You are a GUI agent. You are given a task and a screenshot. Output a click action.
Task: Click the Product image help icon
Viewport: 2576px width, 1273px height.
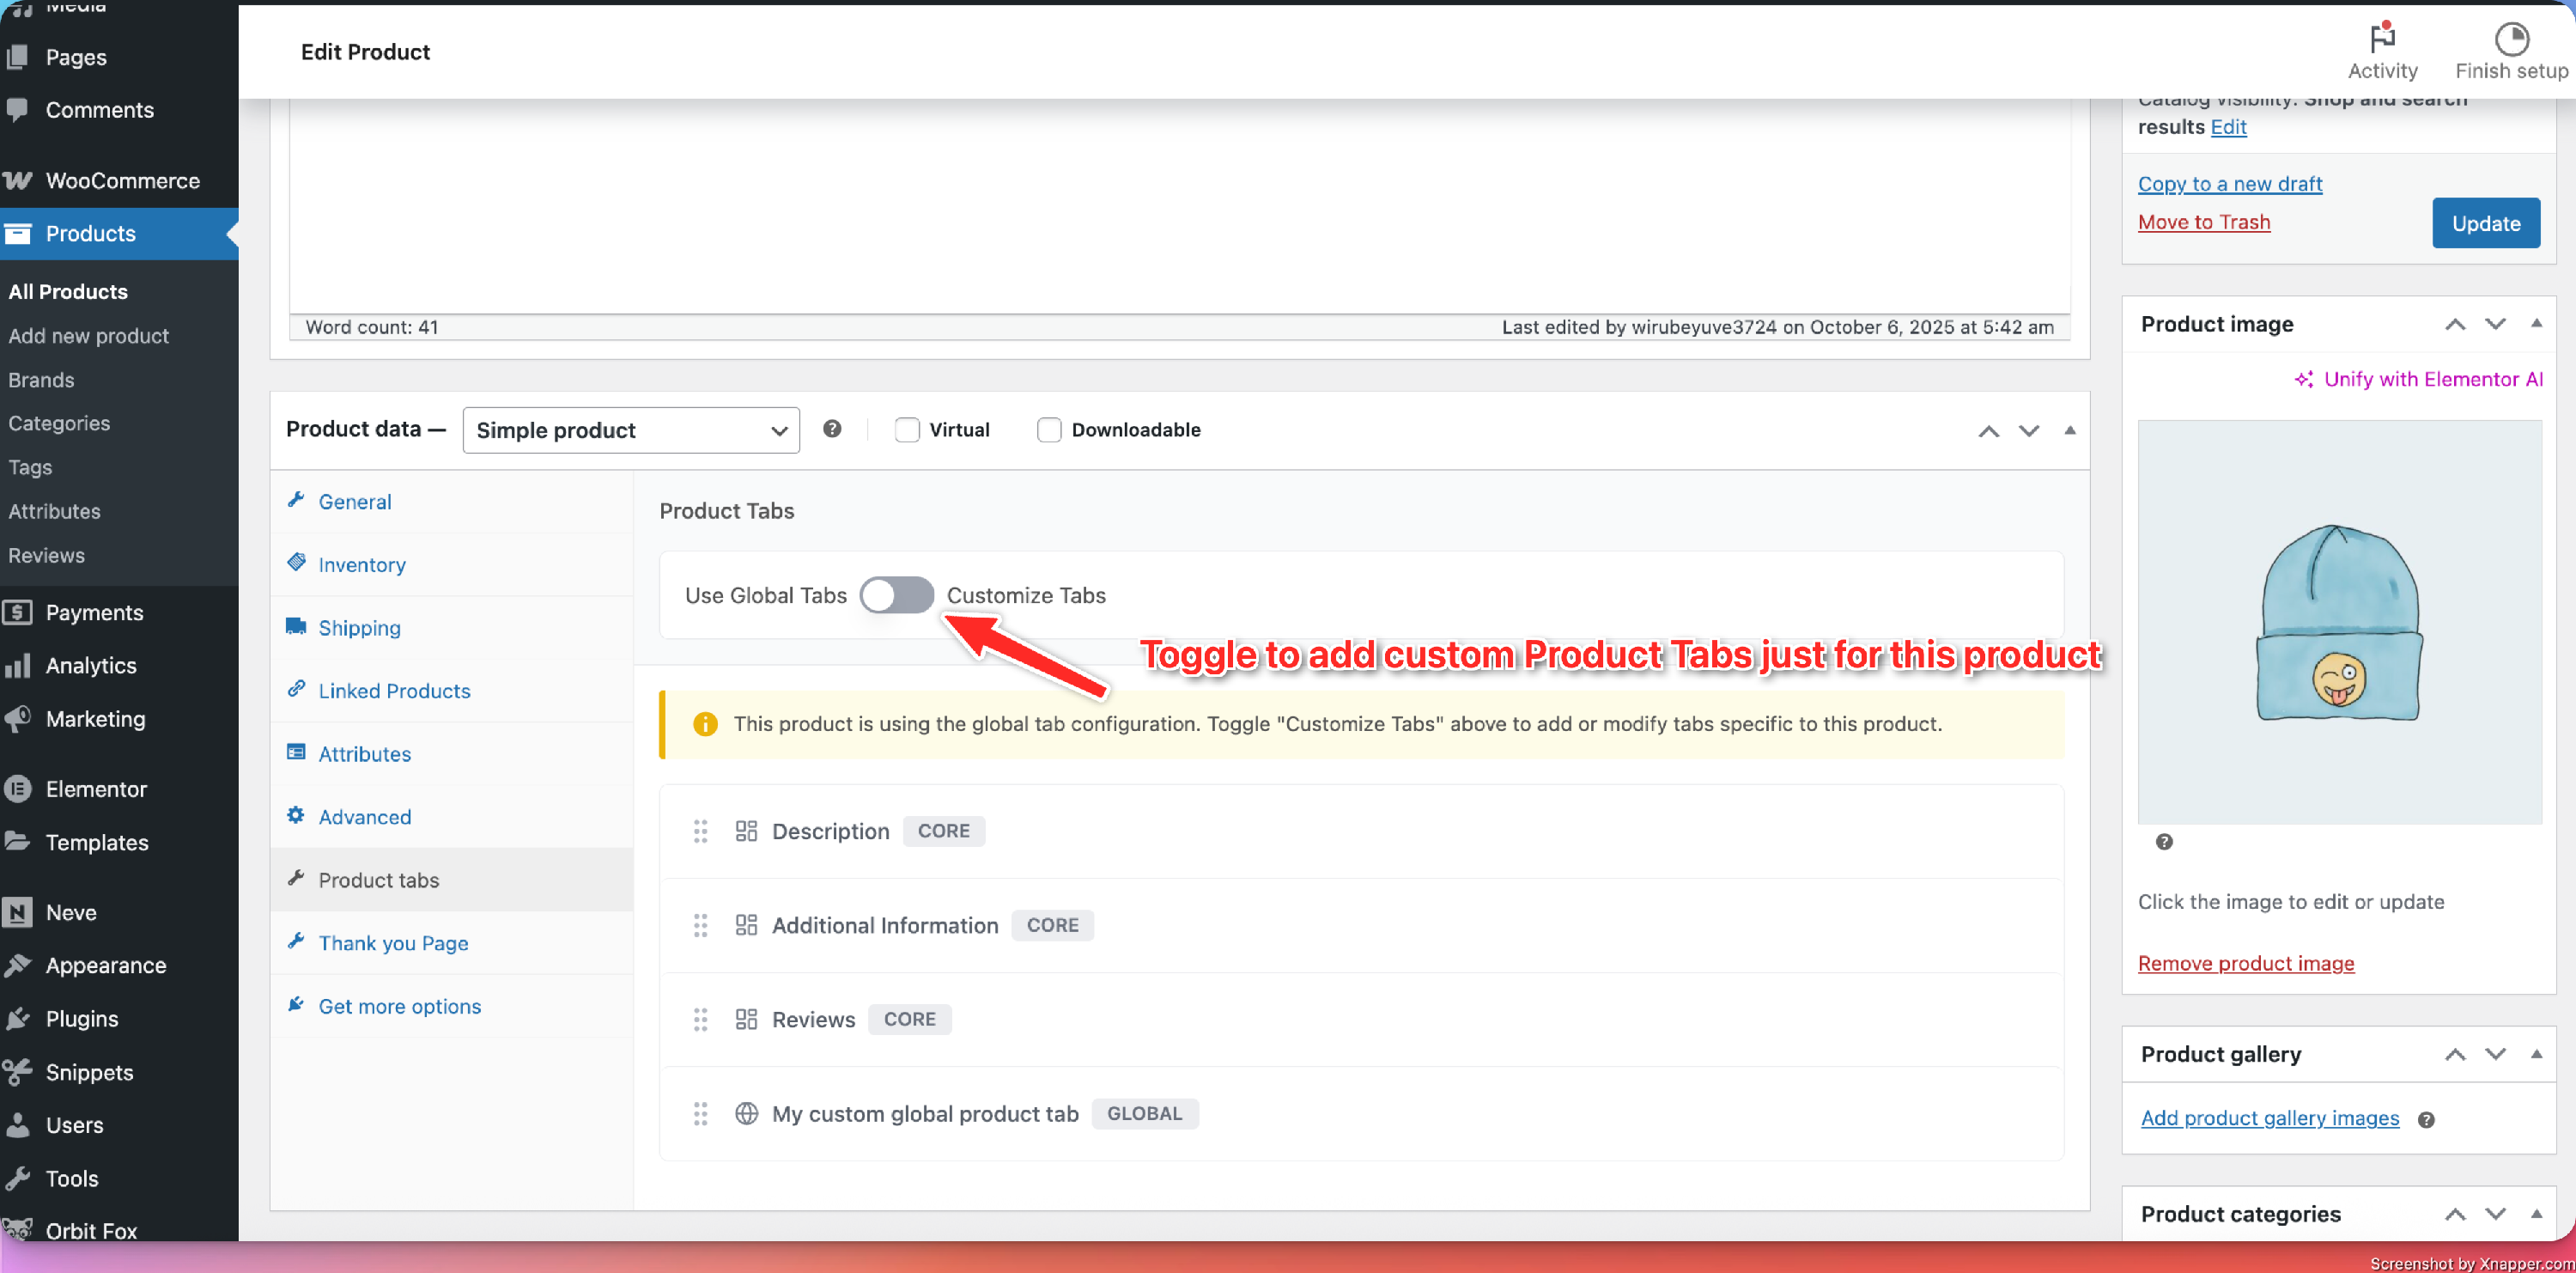coord(2164,841)
